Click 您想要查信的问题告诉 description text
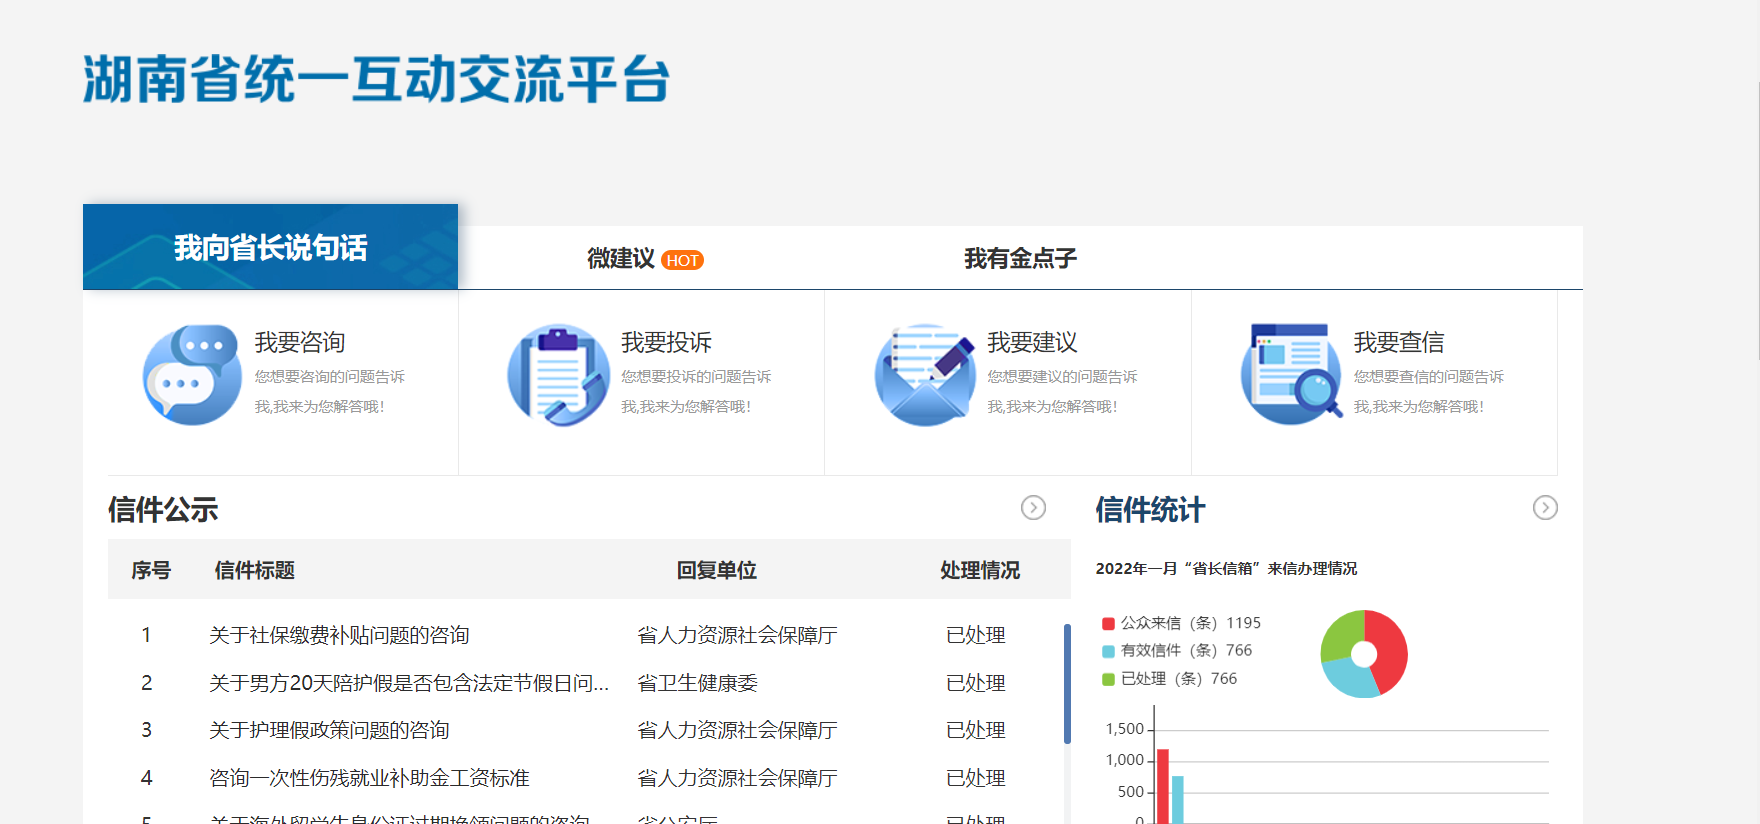The width and height of the screenshot is (1760, 824). tap(1429, 376)
